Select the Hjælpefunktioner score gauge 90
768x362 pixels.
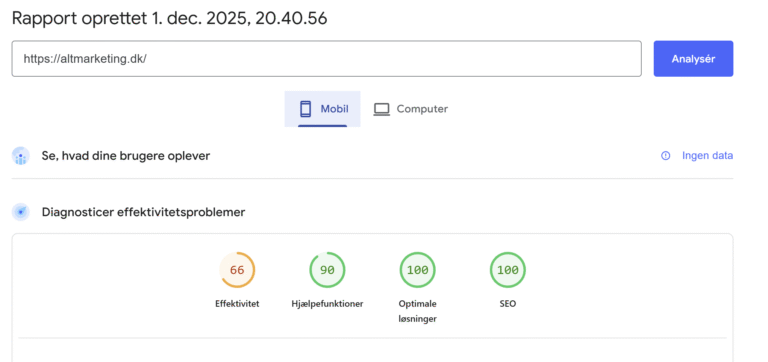(327, 270)
